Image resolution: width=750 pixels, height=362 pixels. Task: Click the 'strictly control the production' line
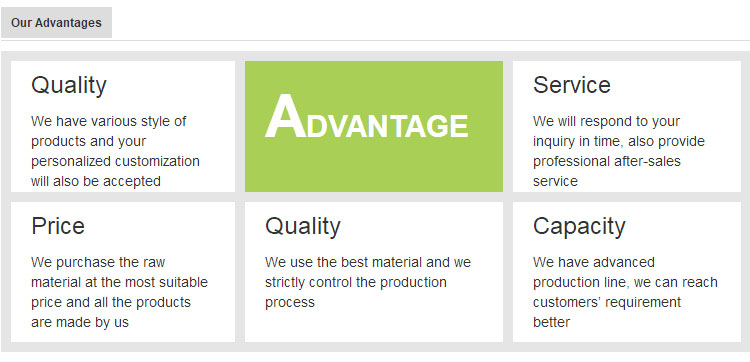tap(356, 282)
